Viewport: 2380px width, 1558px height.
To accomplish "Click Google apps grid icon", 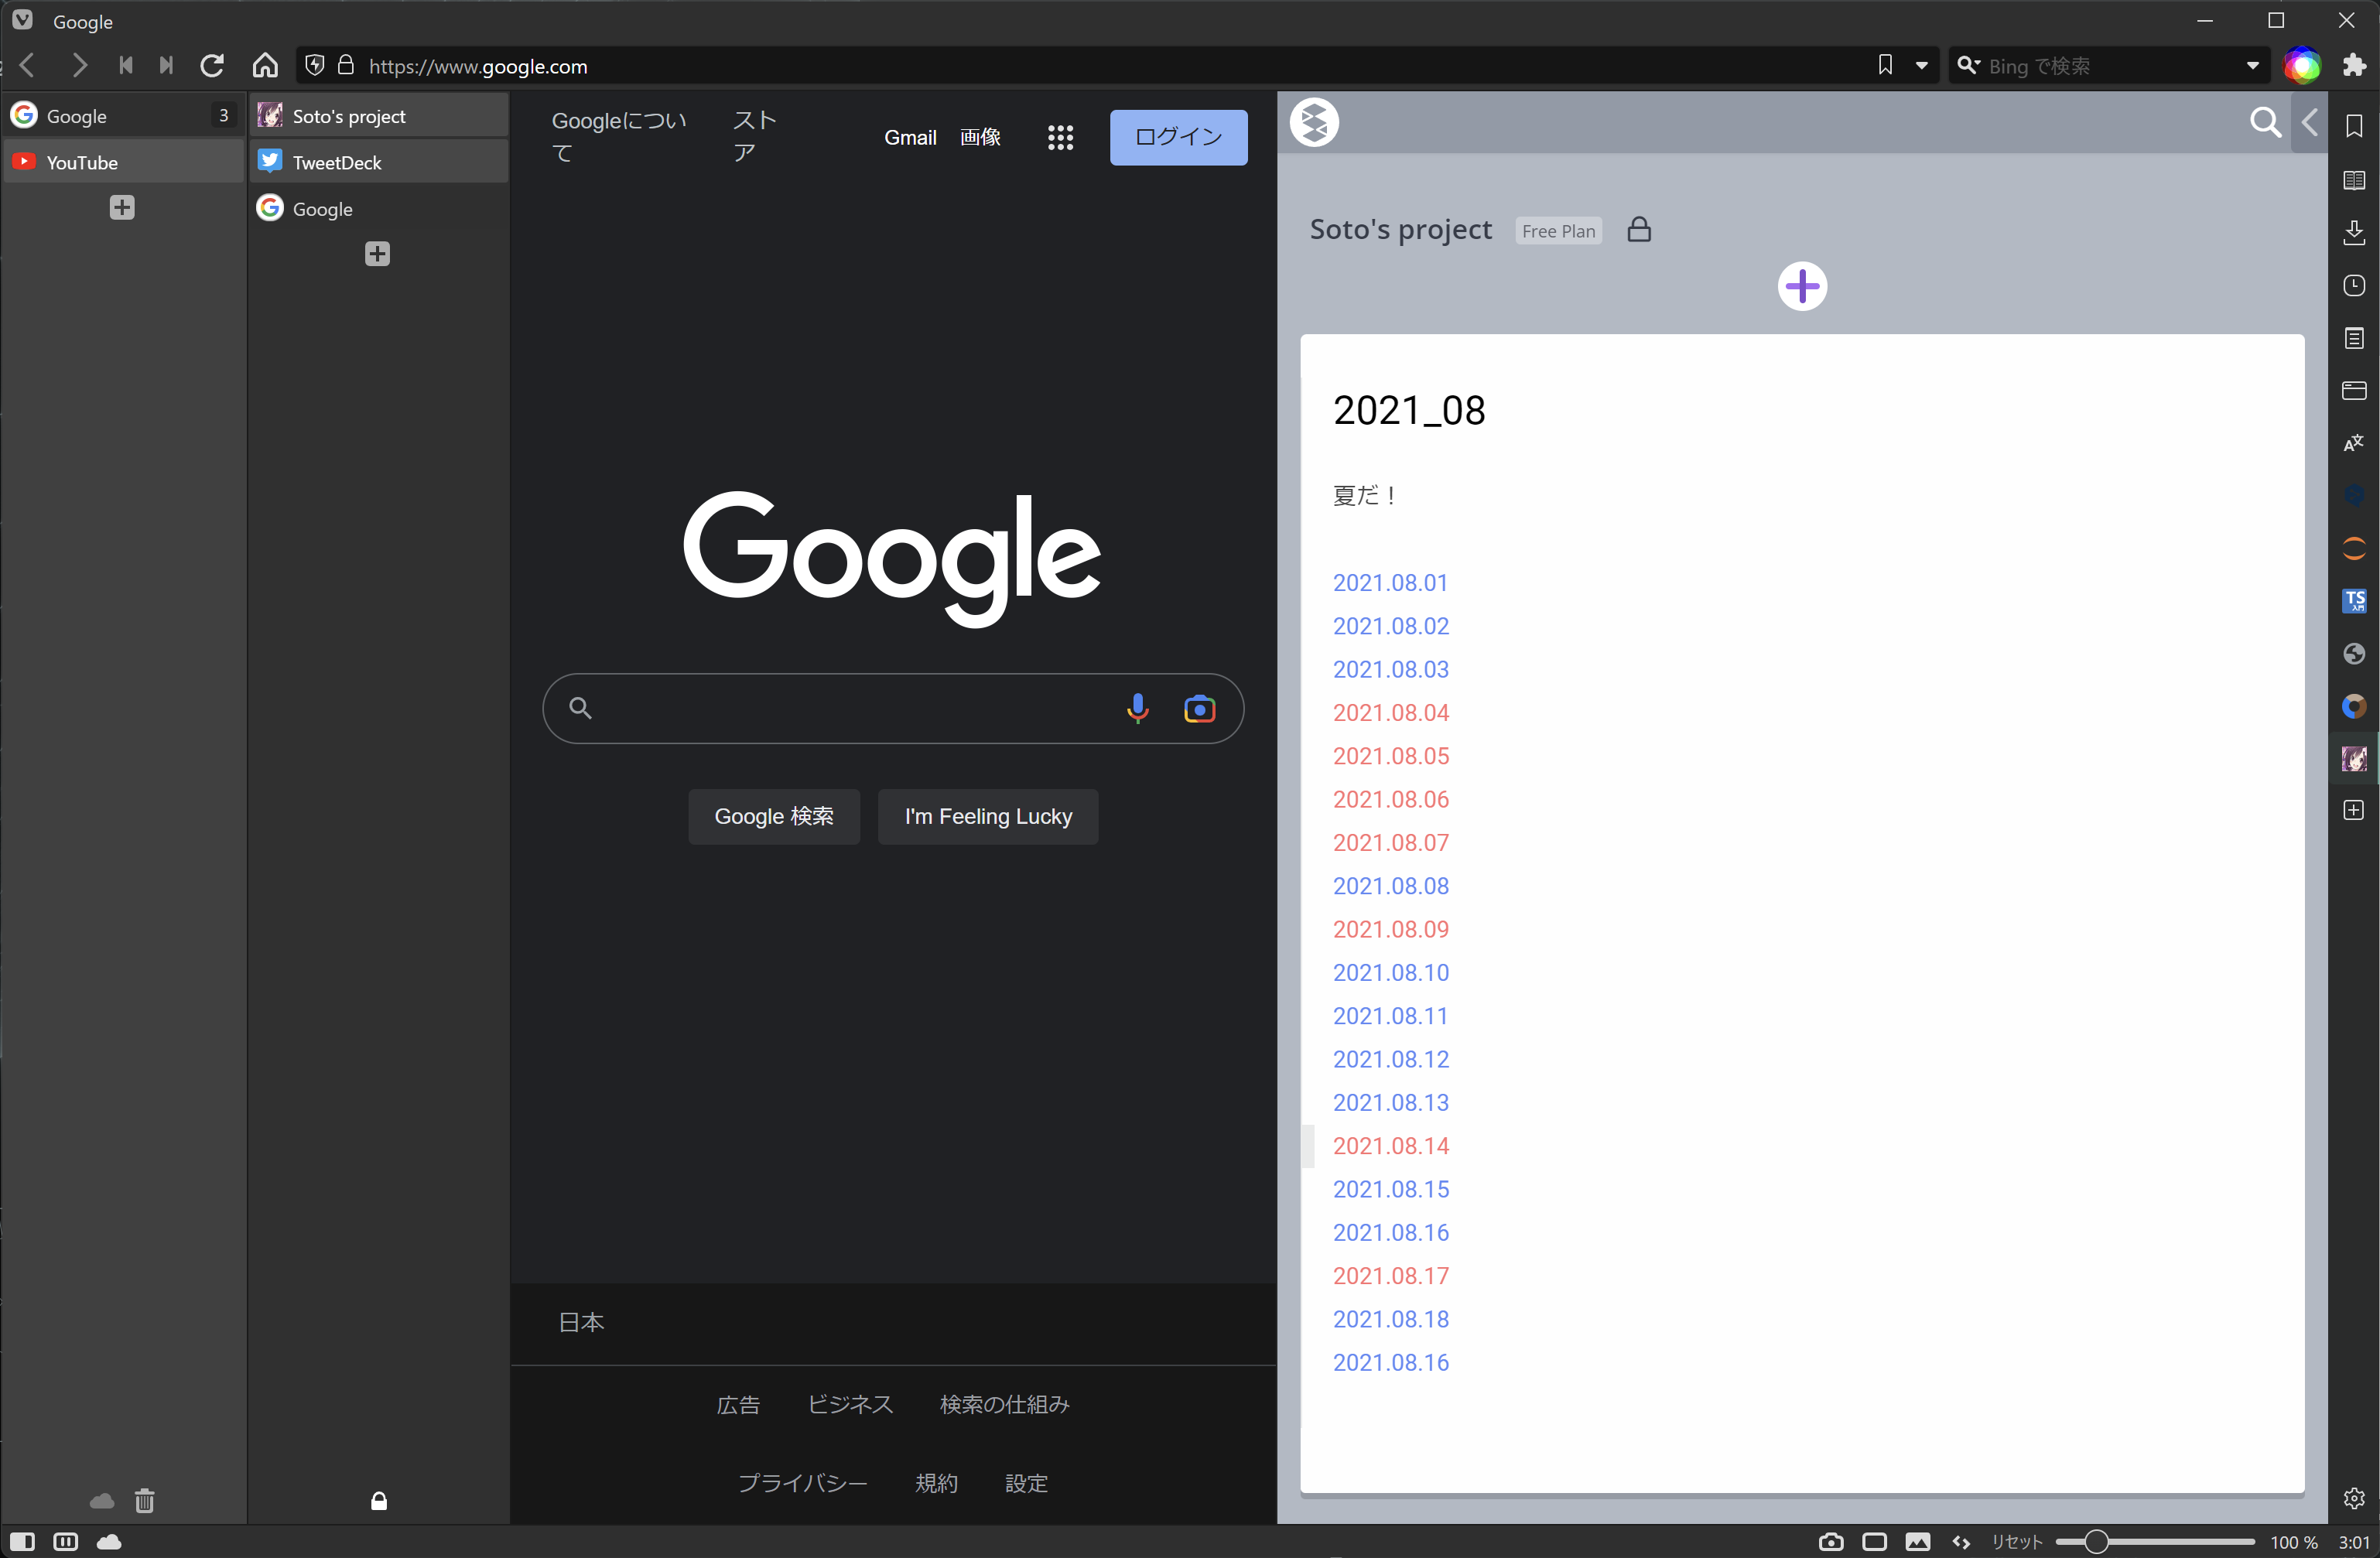I will click(1060, 138).
